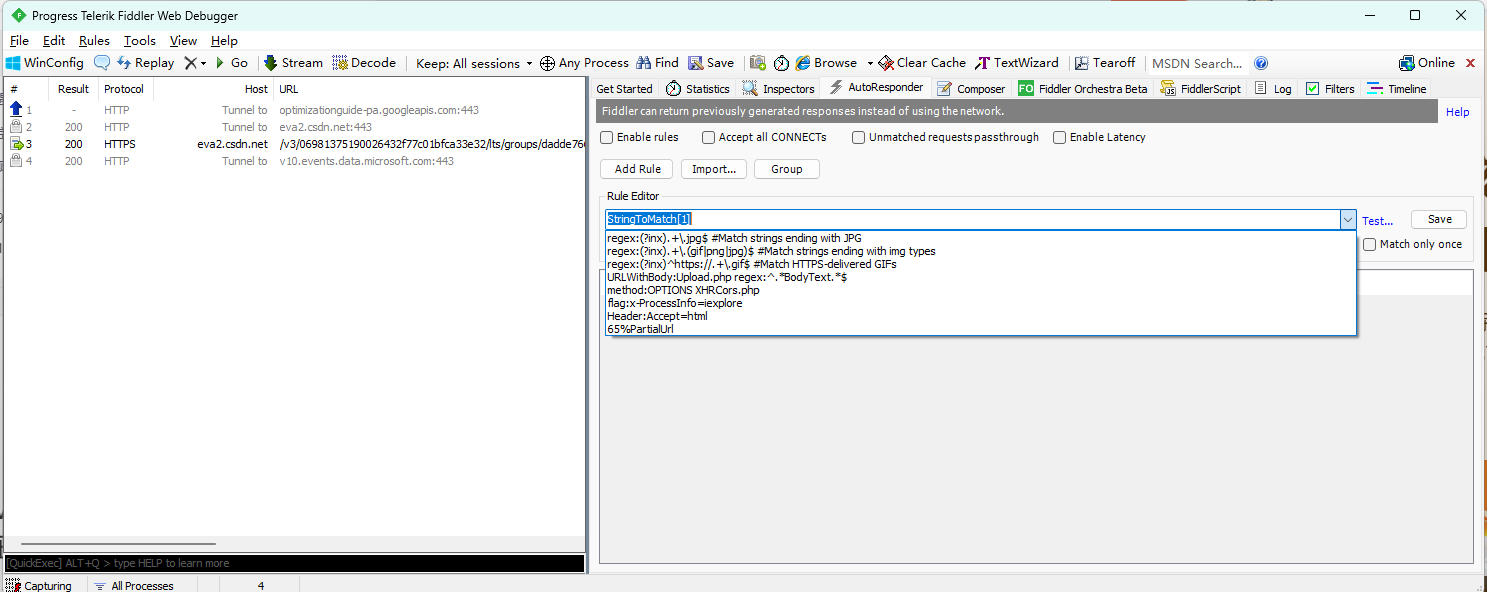Click the Remove (X) toolbar icon

coord(190,63)
